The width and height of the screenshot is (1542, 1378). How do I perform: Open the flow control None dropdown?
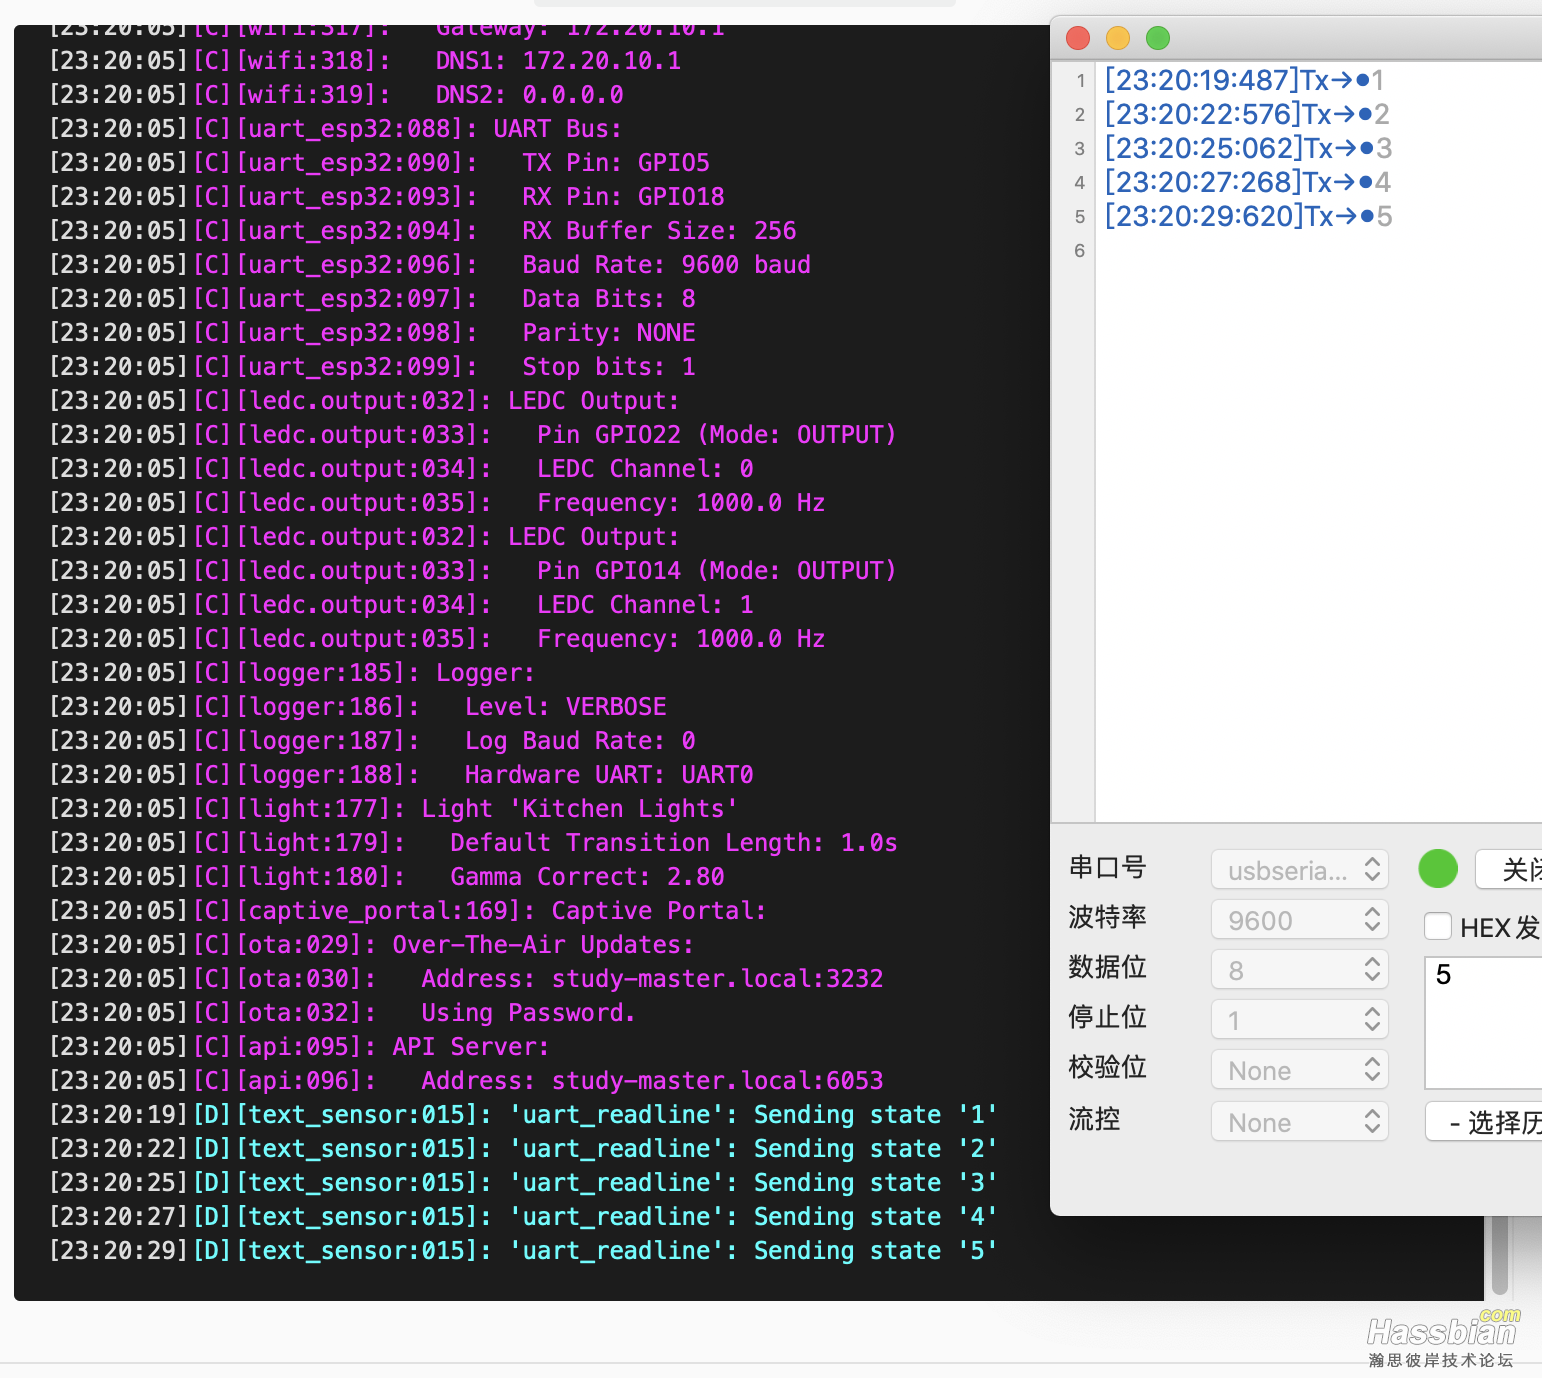tap(1299, 1122)
